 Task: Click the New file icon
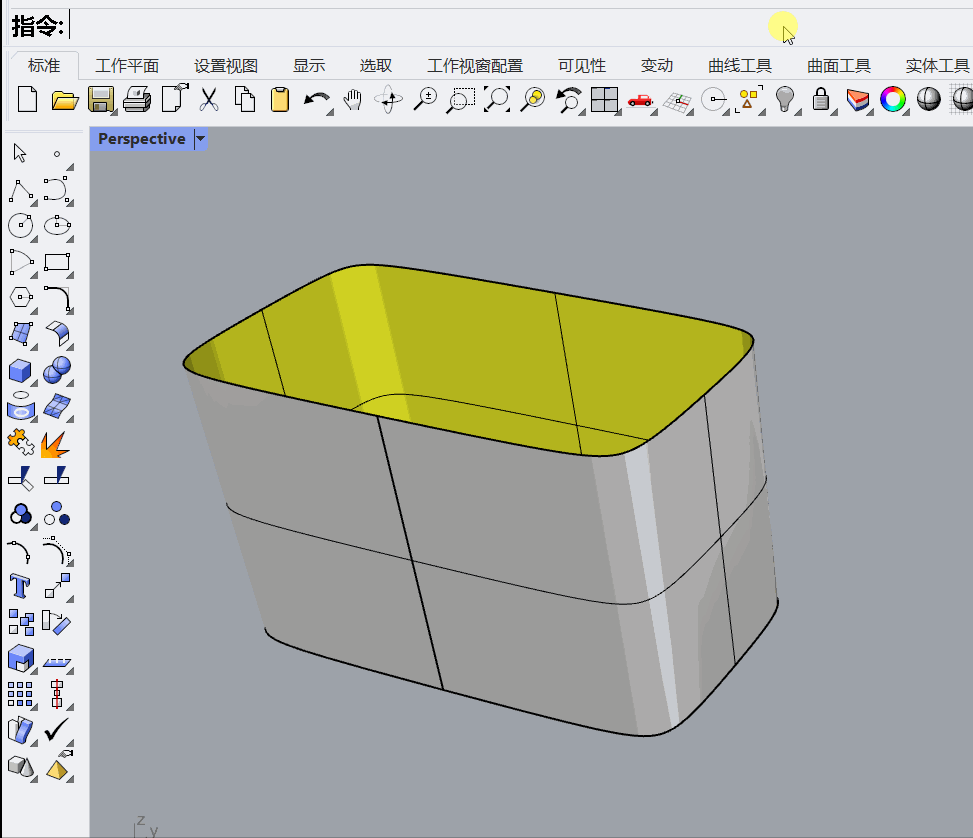[27, 99]
